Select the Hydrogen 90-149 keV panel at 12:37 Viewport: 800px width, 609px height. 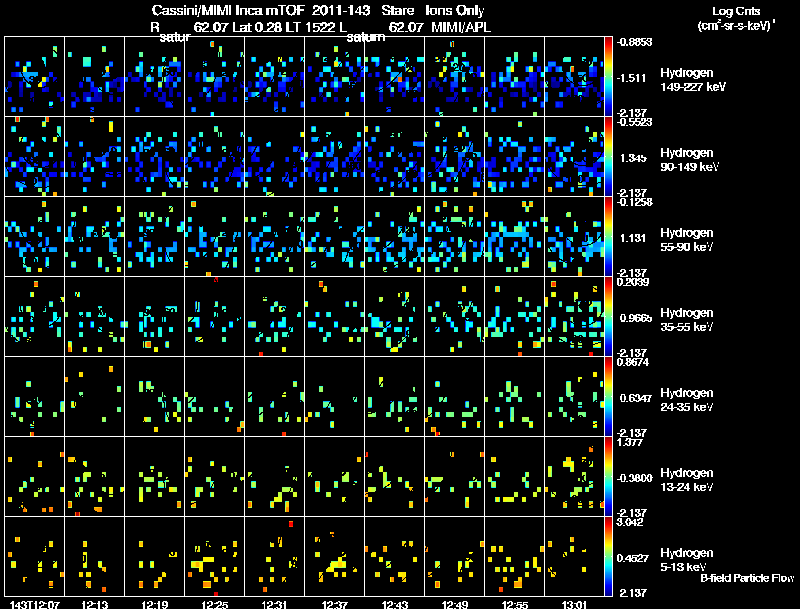[334, 157]
